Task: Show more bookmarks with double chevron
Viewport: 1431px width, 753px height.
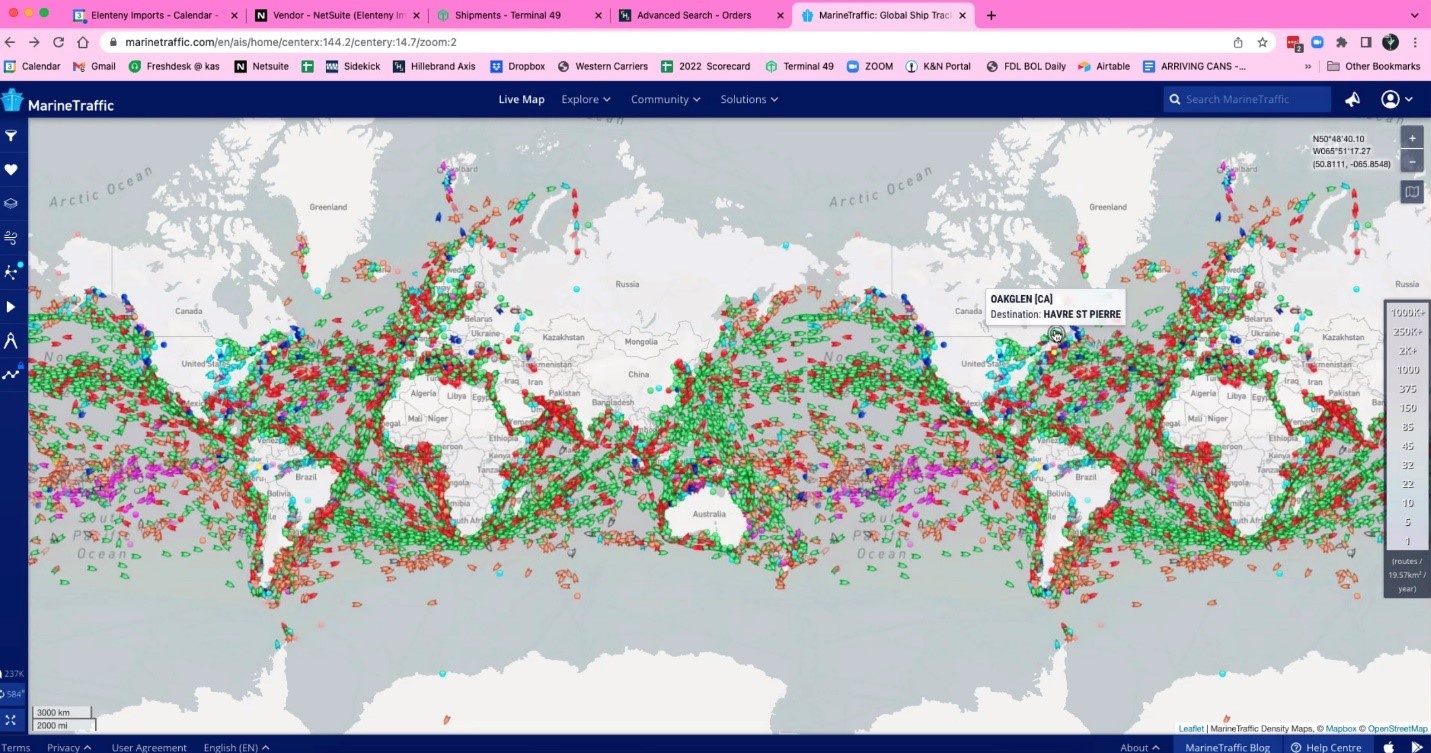Action: (x=1308, y=66)
